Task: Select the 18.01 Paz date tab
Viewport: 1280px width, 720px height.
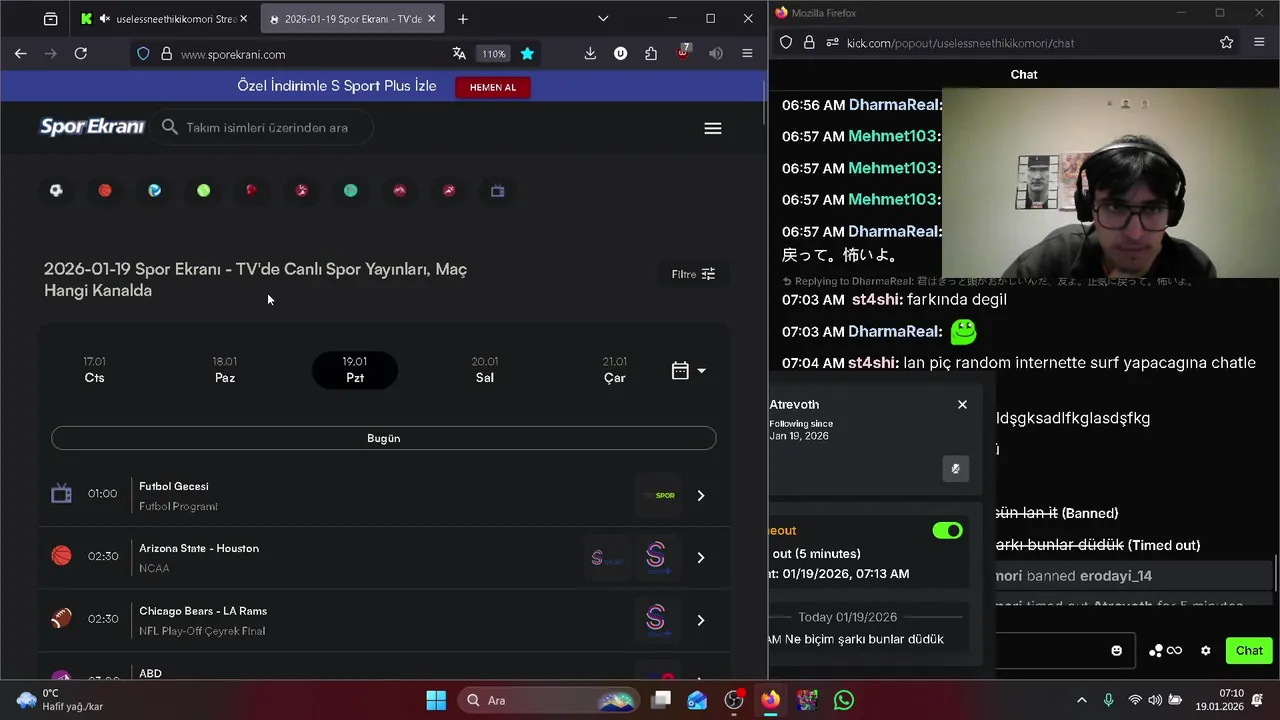Action: point(225,370)
